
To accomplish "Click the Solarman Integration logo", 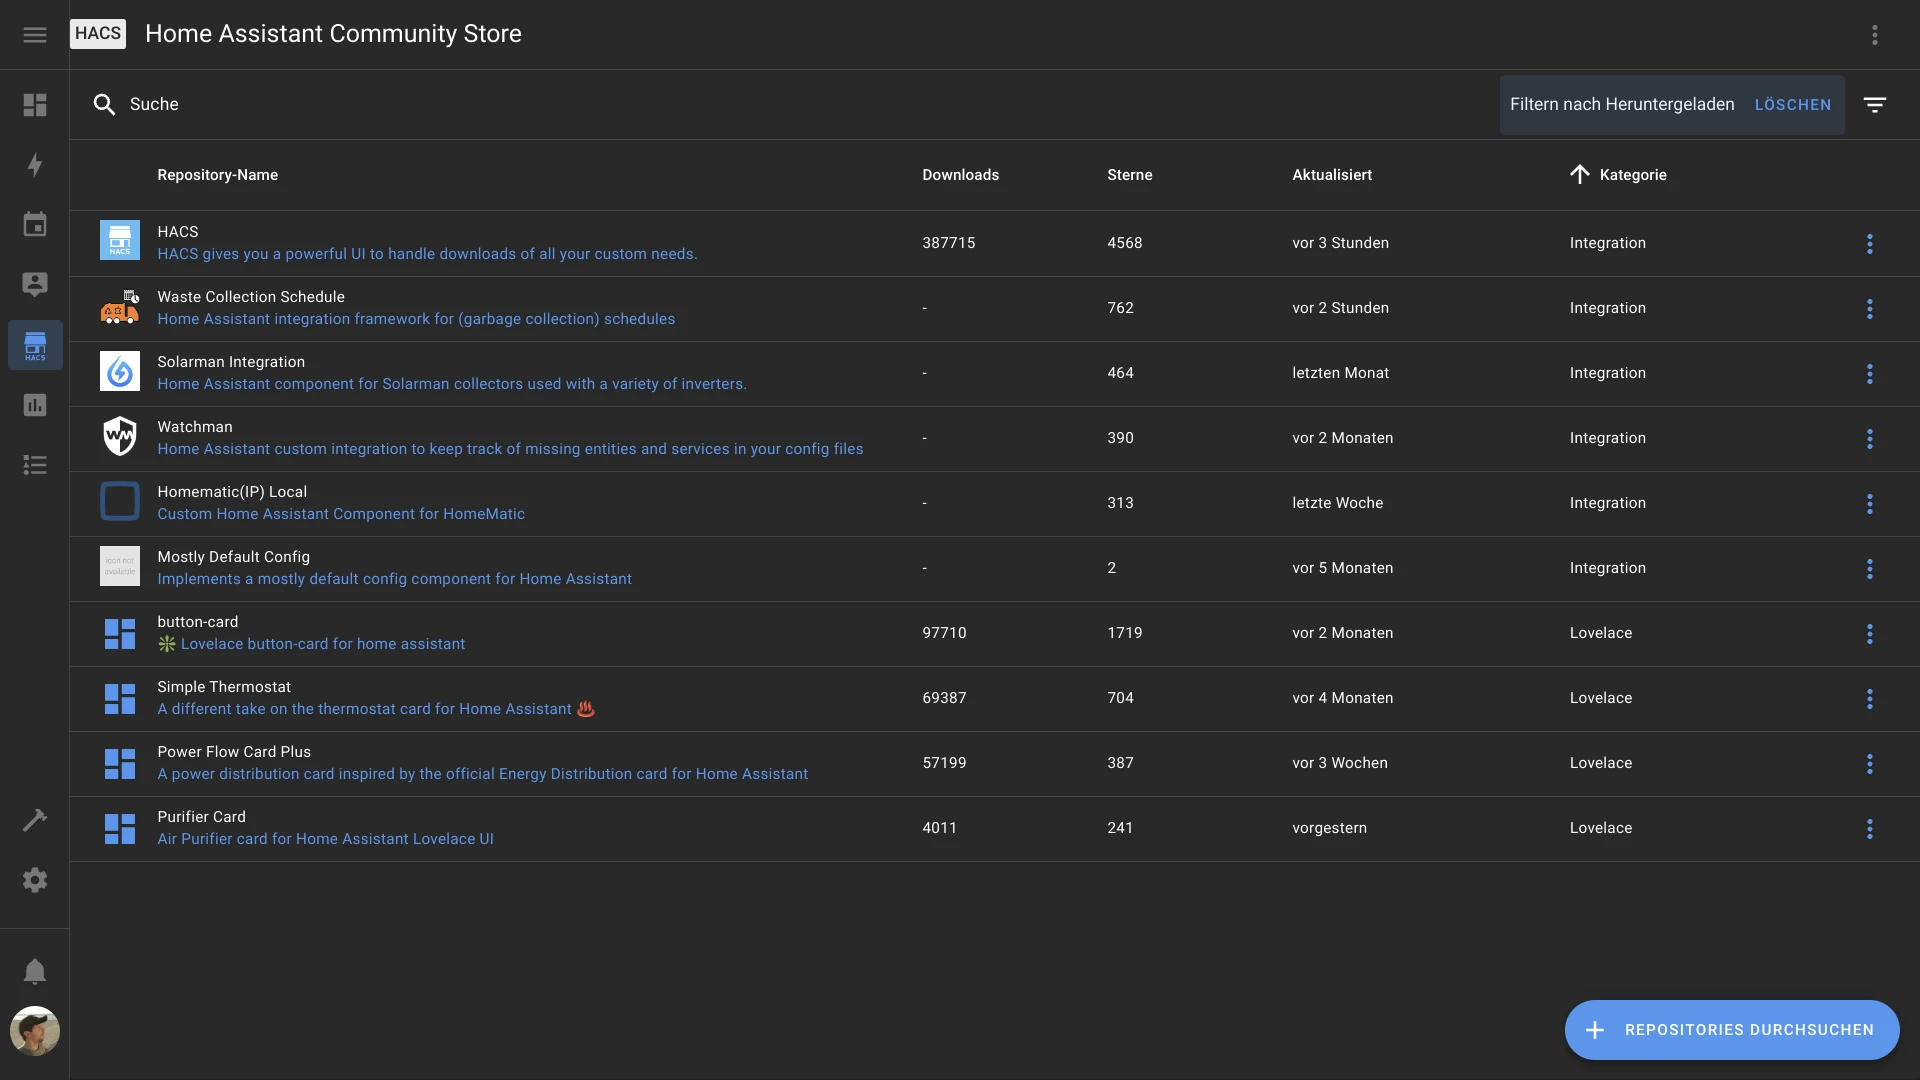I will [x=120, y=372].
